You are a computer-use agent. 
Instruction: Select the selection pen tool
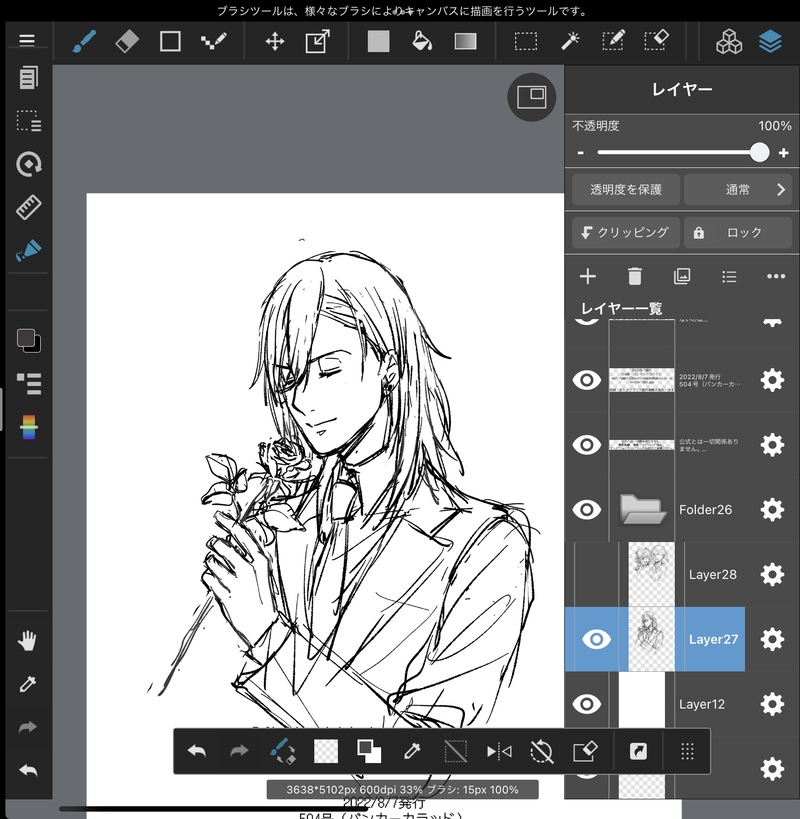point(613,41)
